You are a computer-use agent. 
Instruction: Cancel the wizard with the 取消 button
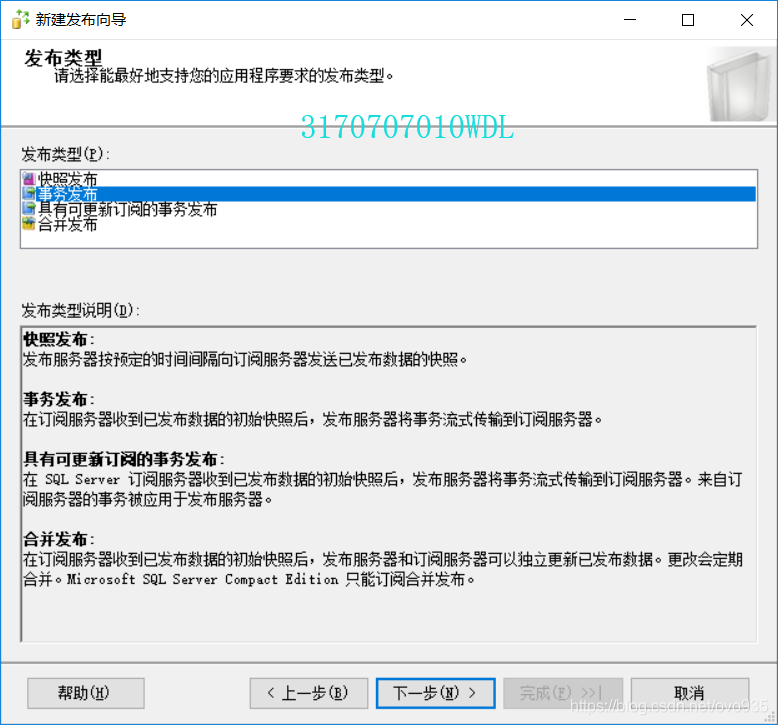point(690,693)
